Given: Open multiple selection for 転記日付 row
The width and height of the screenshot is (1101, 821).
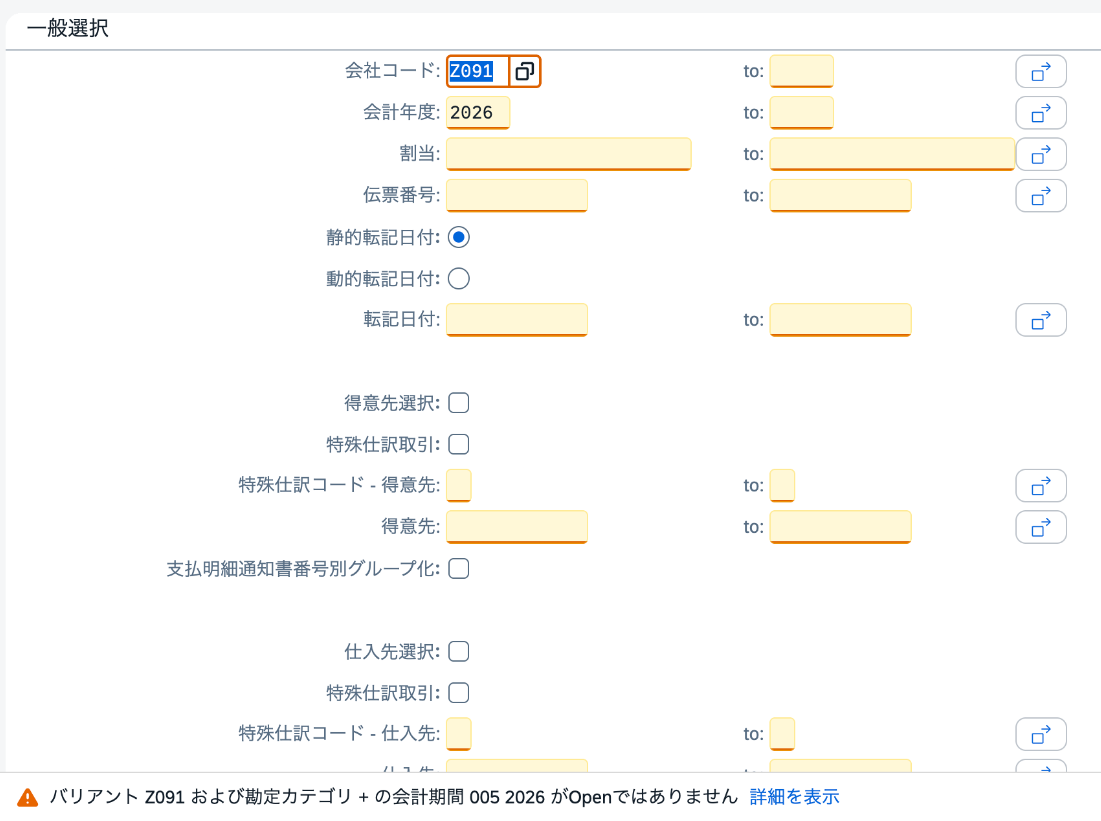Looking at the screenshot, I should pyautogui.click(x=1041, y=320).
